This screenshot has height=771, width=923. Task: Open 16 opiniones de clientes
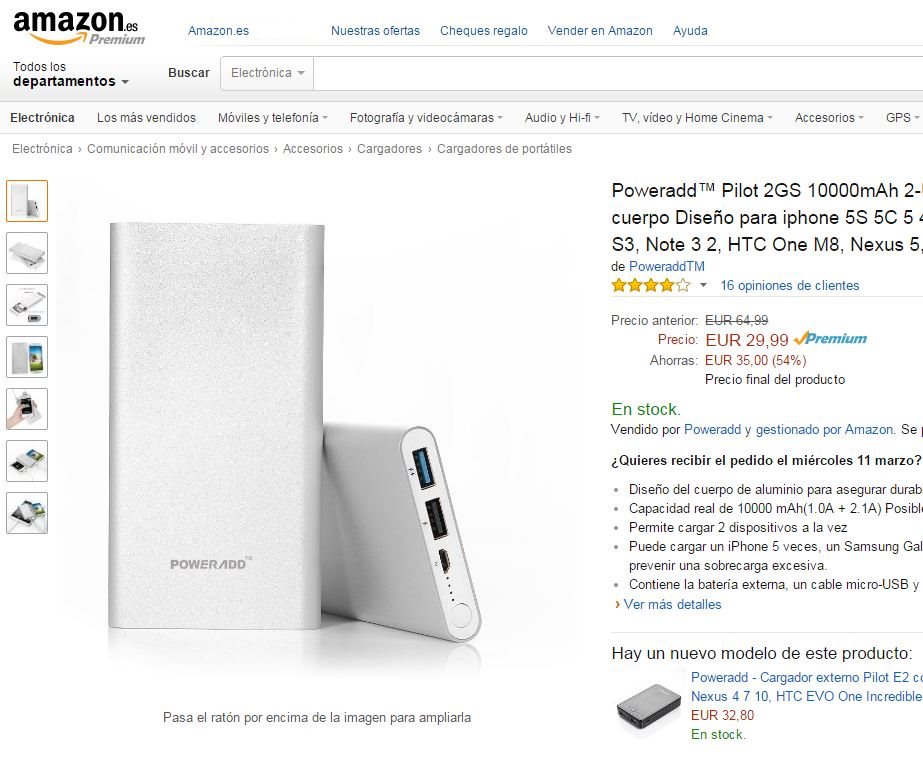pyautogui.click(x=789, y=285)
